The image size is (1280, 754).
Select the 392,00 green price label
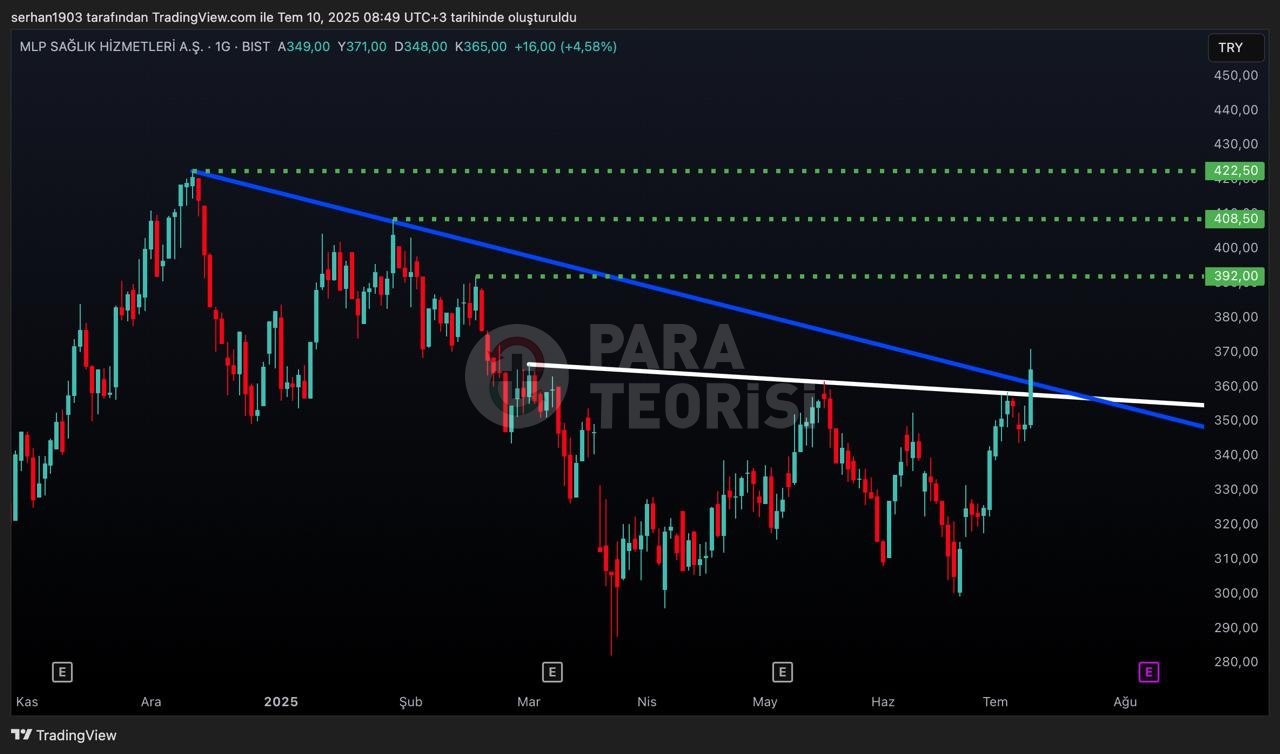point(1236,276)
